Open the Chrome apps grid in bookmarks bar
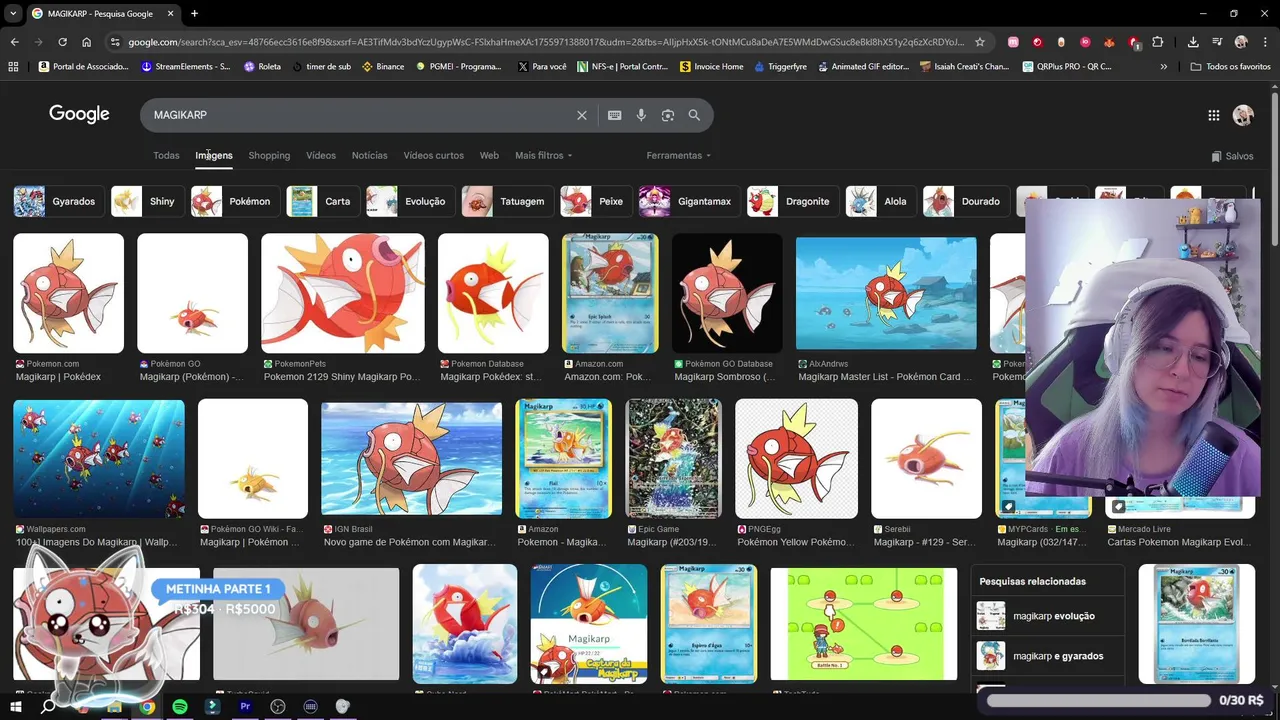This screenshot has height=720, width=1280. (13, 67)
